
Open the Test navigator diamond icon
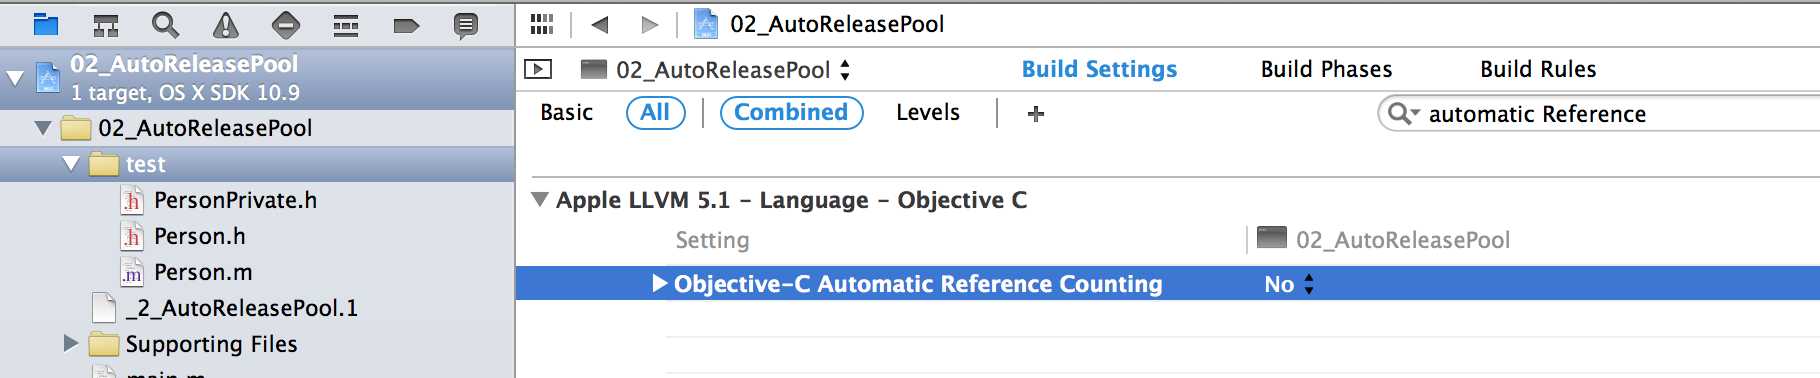[286, 24]
